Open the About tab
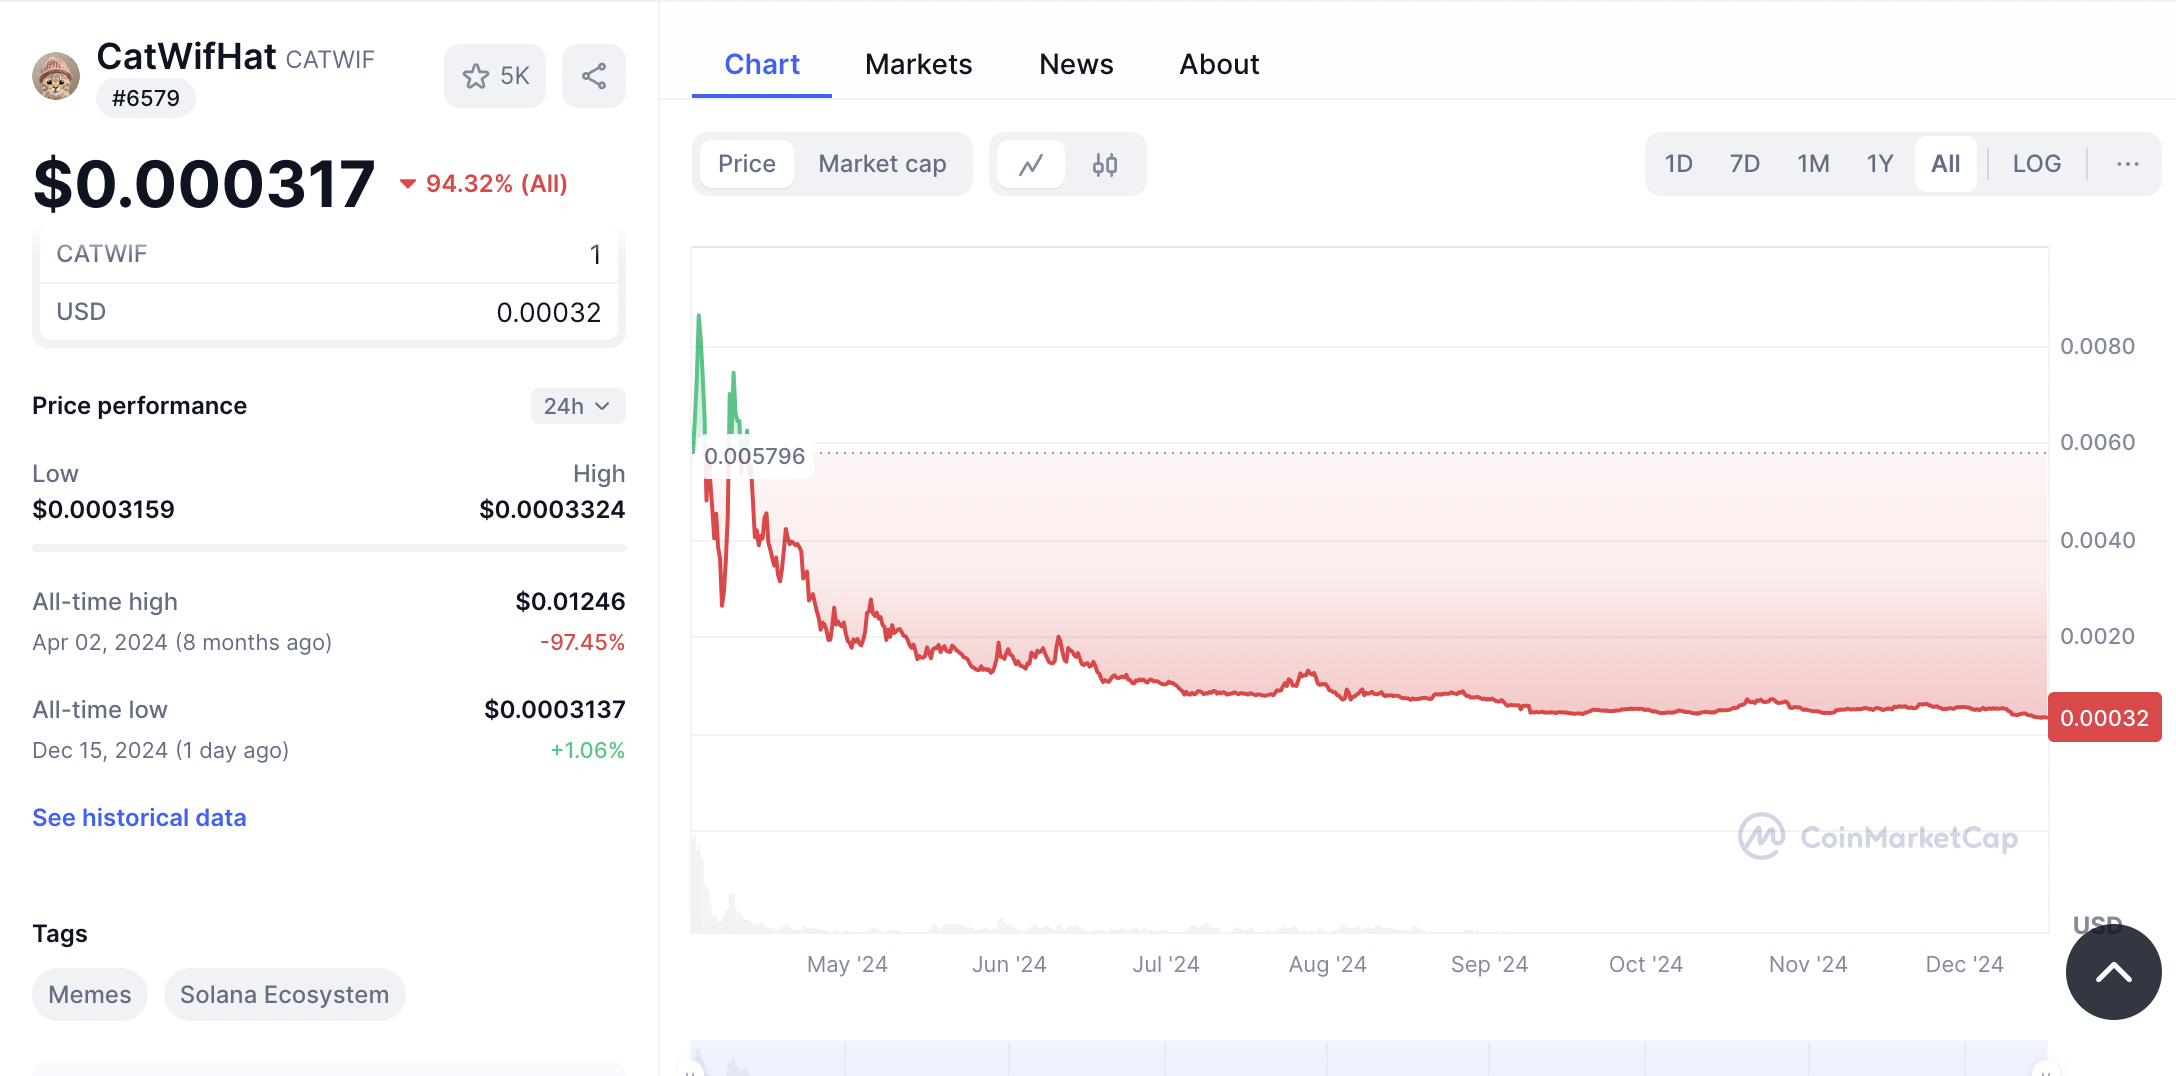2176x1076 pixels. click(x=1219, y=64)
